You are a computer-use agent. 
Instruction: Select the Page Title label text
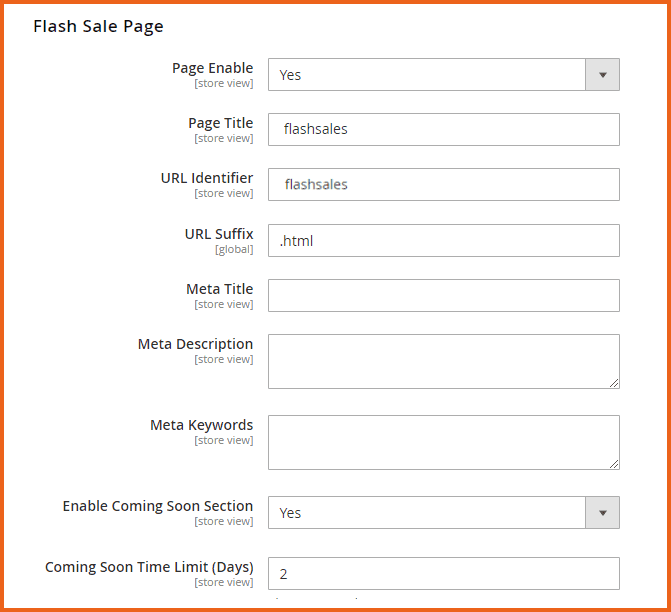pos(220,123)
